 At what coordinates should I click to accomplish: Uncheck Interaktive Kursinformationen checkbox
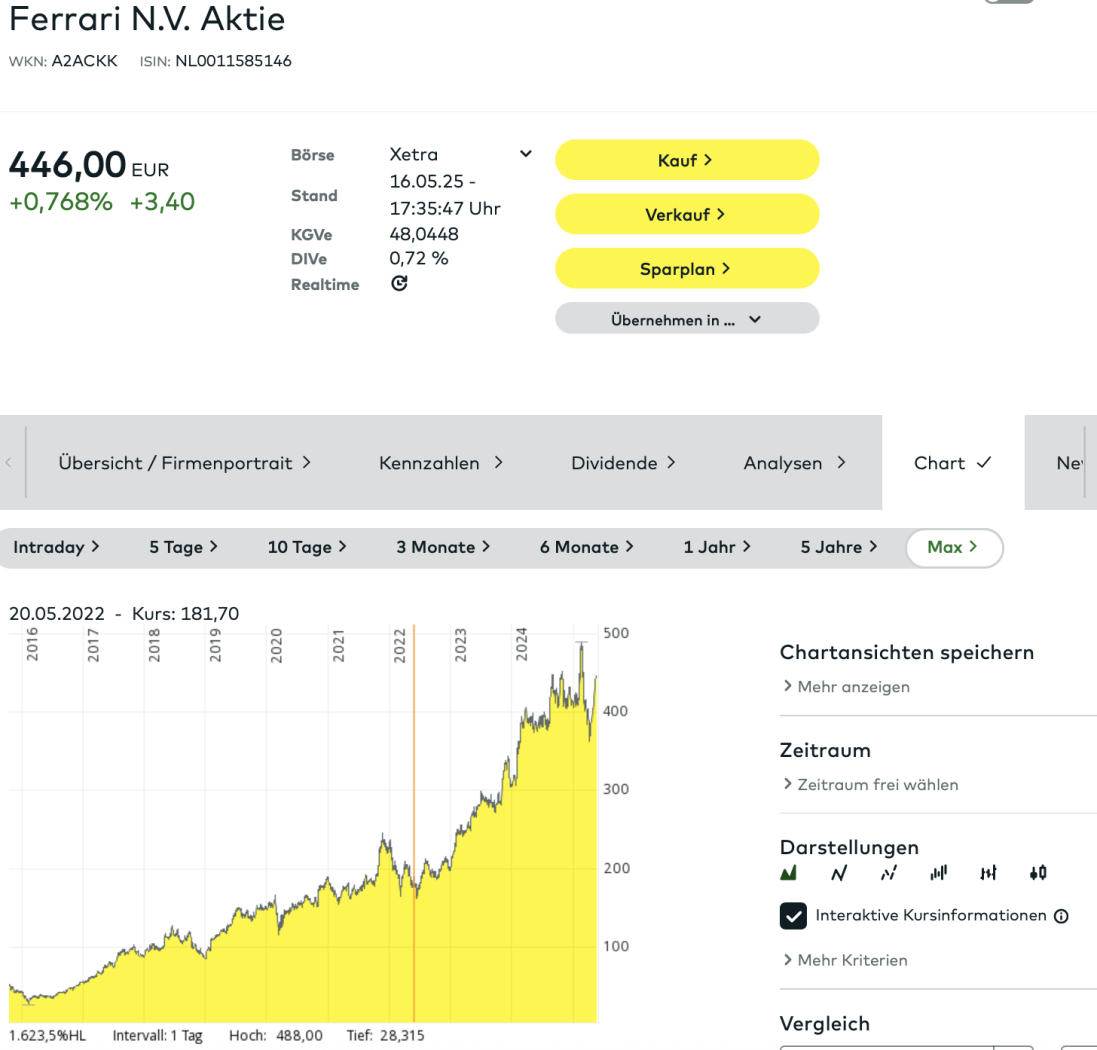click(793, 916)
